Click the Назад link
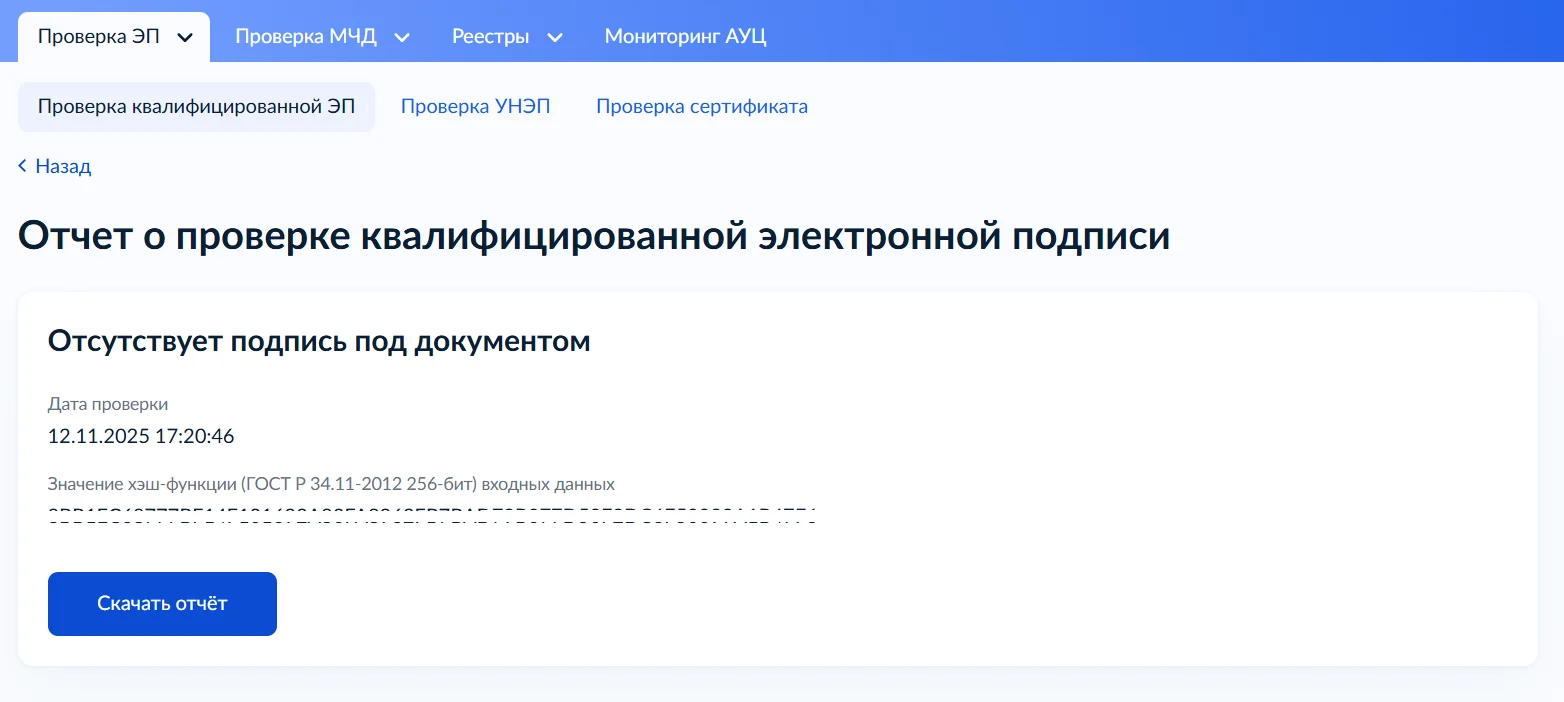Image resolution: width=1564 pixels, height=702 pixels. click(63, 166)
